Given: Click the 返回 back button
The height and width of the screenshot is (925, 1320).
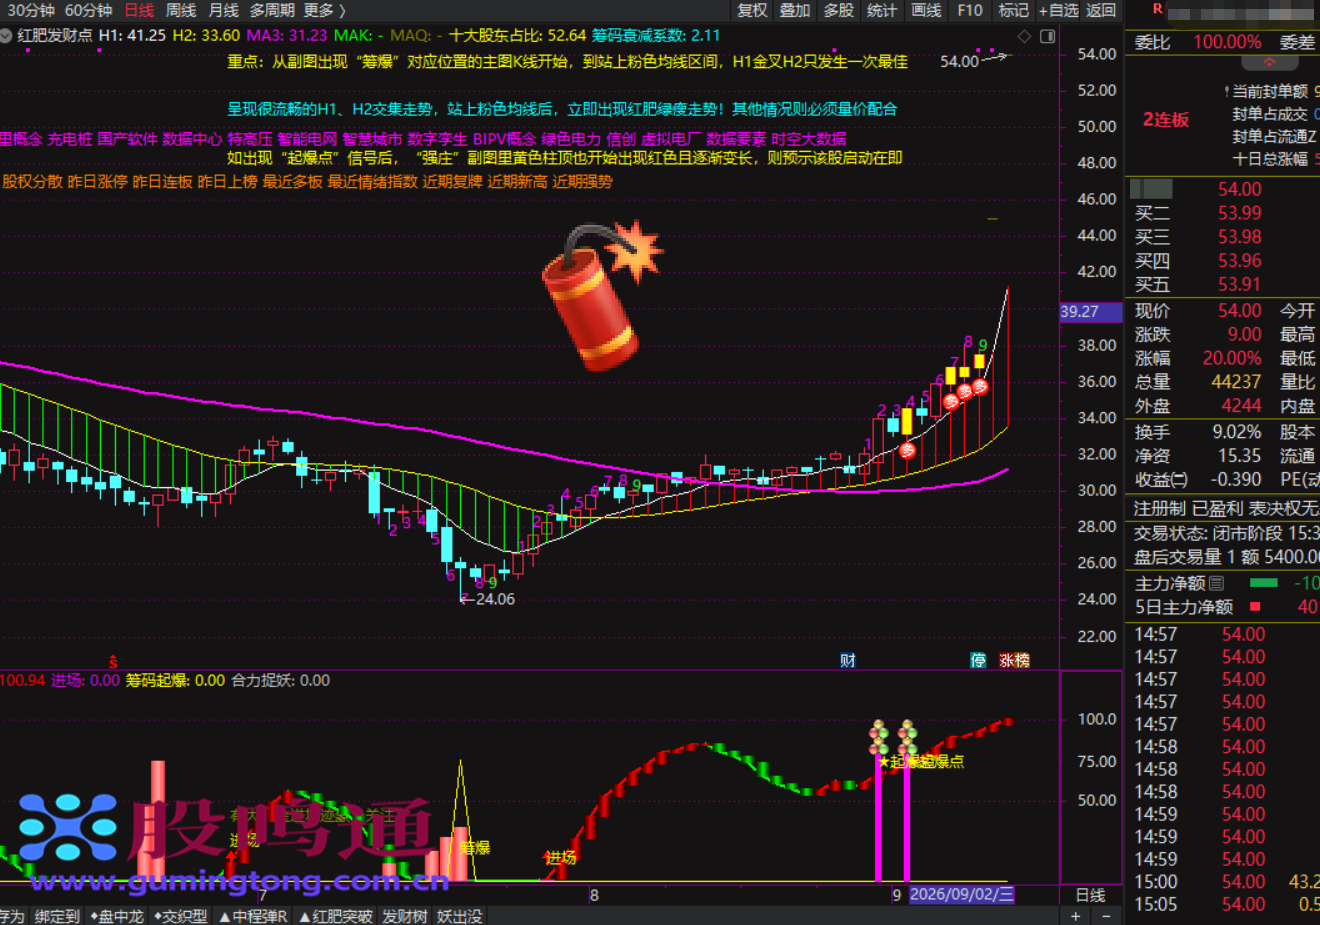Looking at the screenshot, I should click(1101, 10).
